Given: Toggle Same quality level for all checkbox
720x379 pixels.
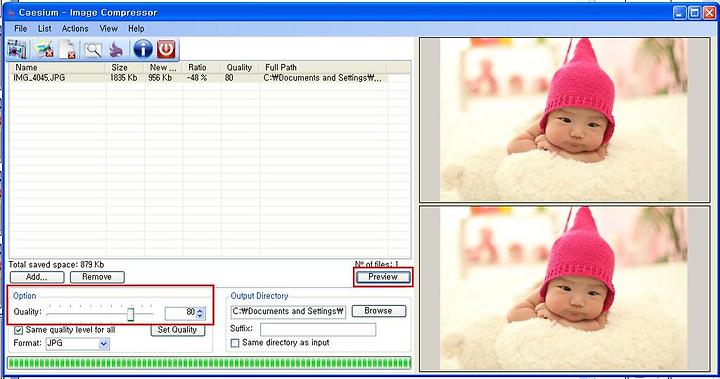Looking at the screenshot, I should pos(18,330).
